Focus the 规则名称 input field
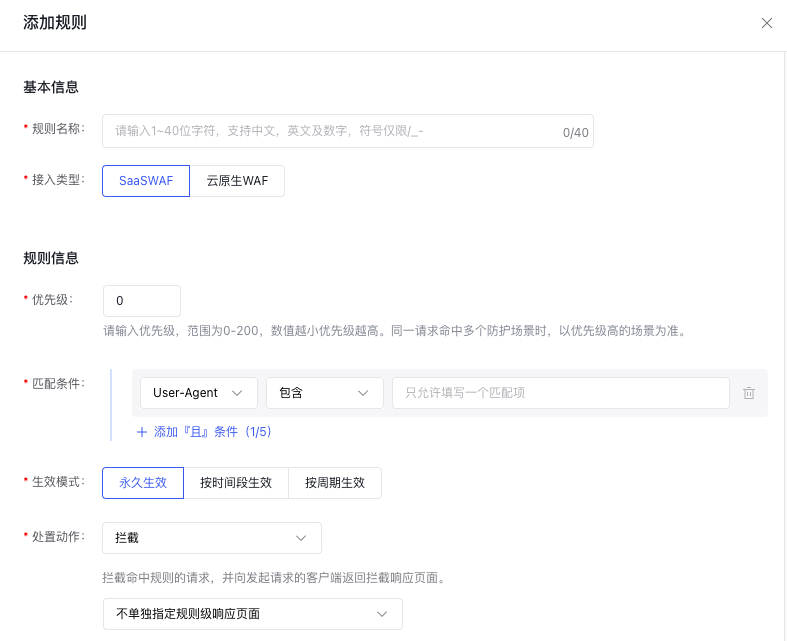This screenshot has height=641, width=787. tap(348, 131)
